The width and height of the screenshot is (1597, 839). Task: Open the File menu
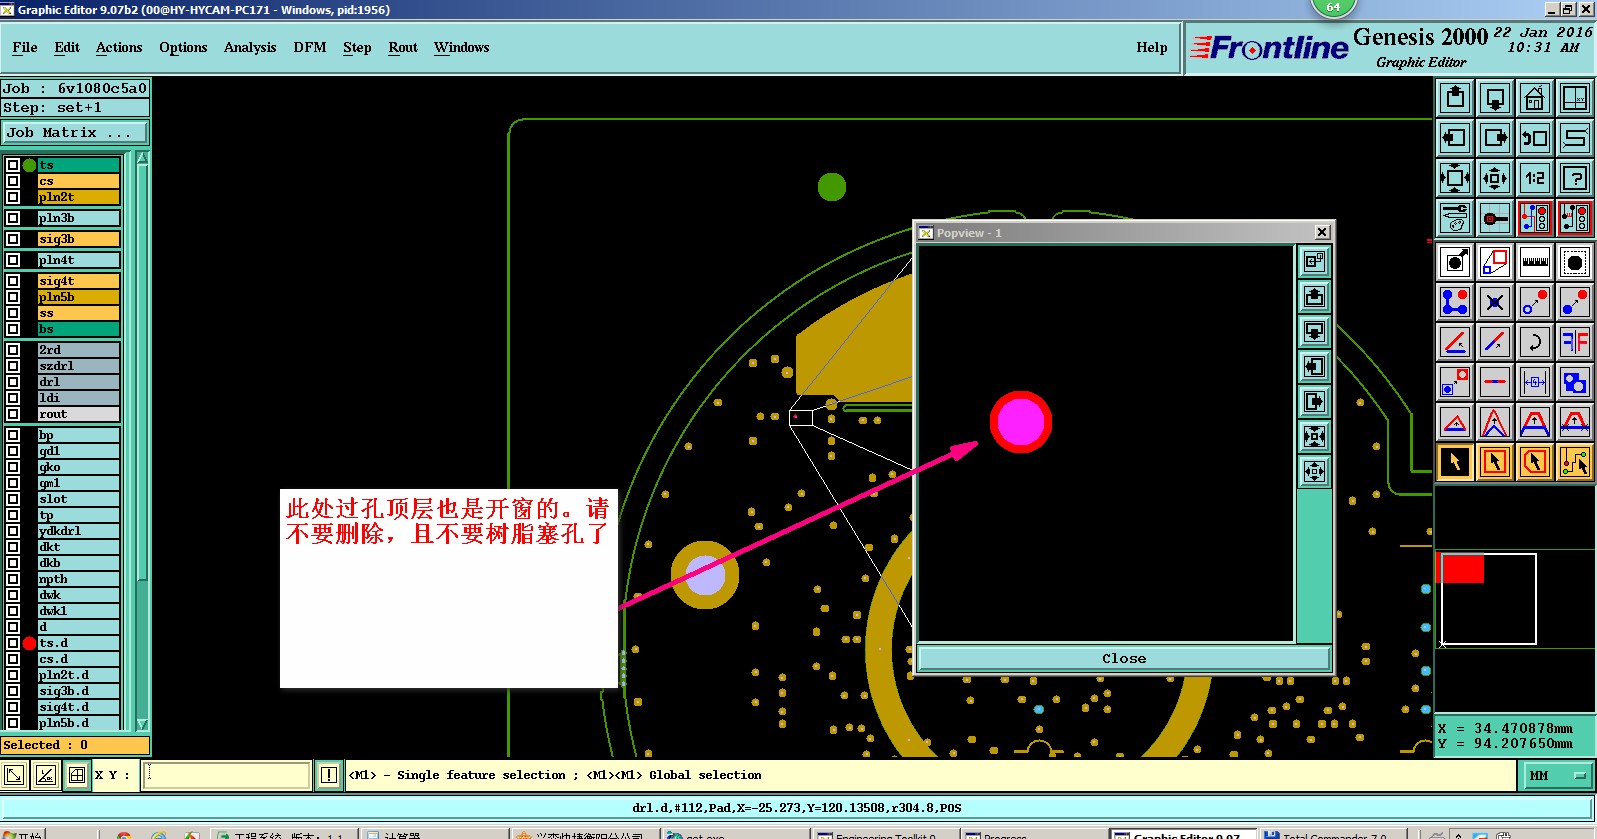[x=25, y=47]
